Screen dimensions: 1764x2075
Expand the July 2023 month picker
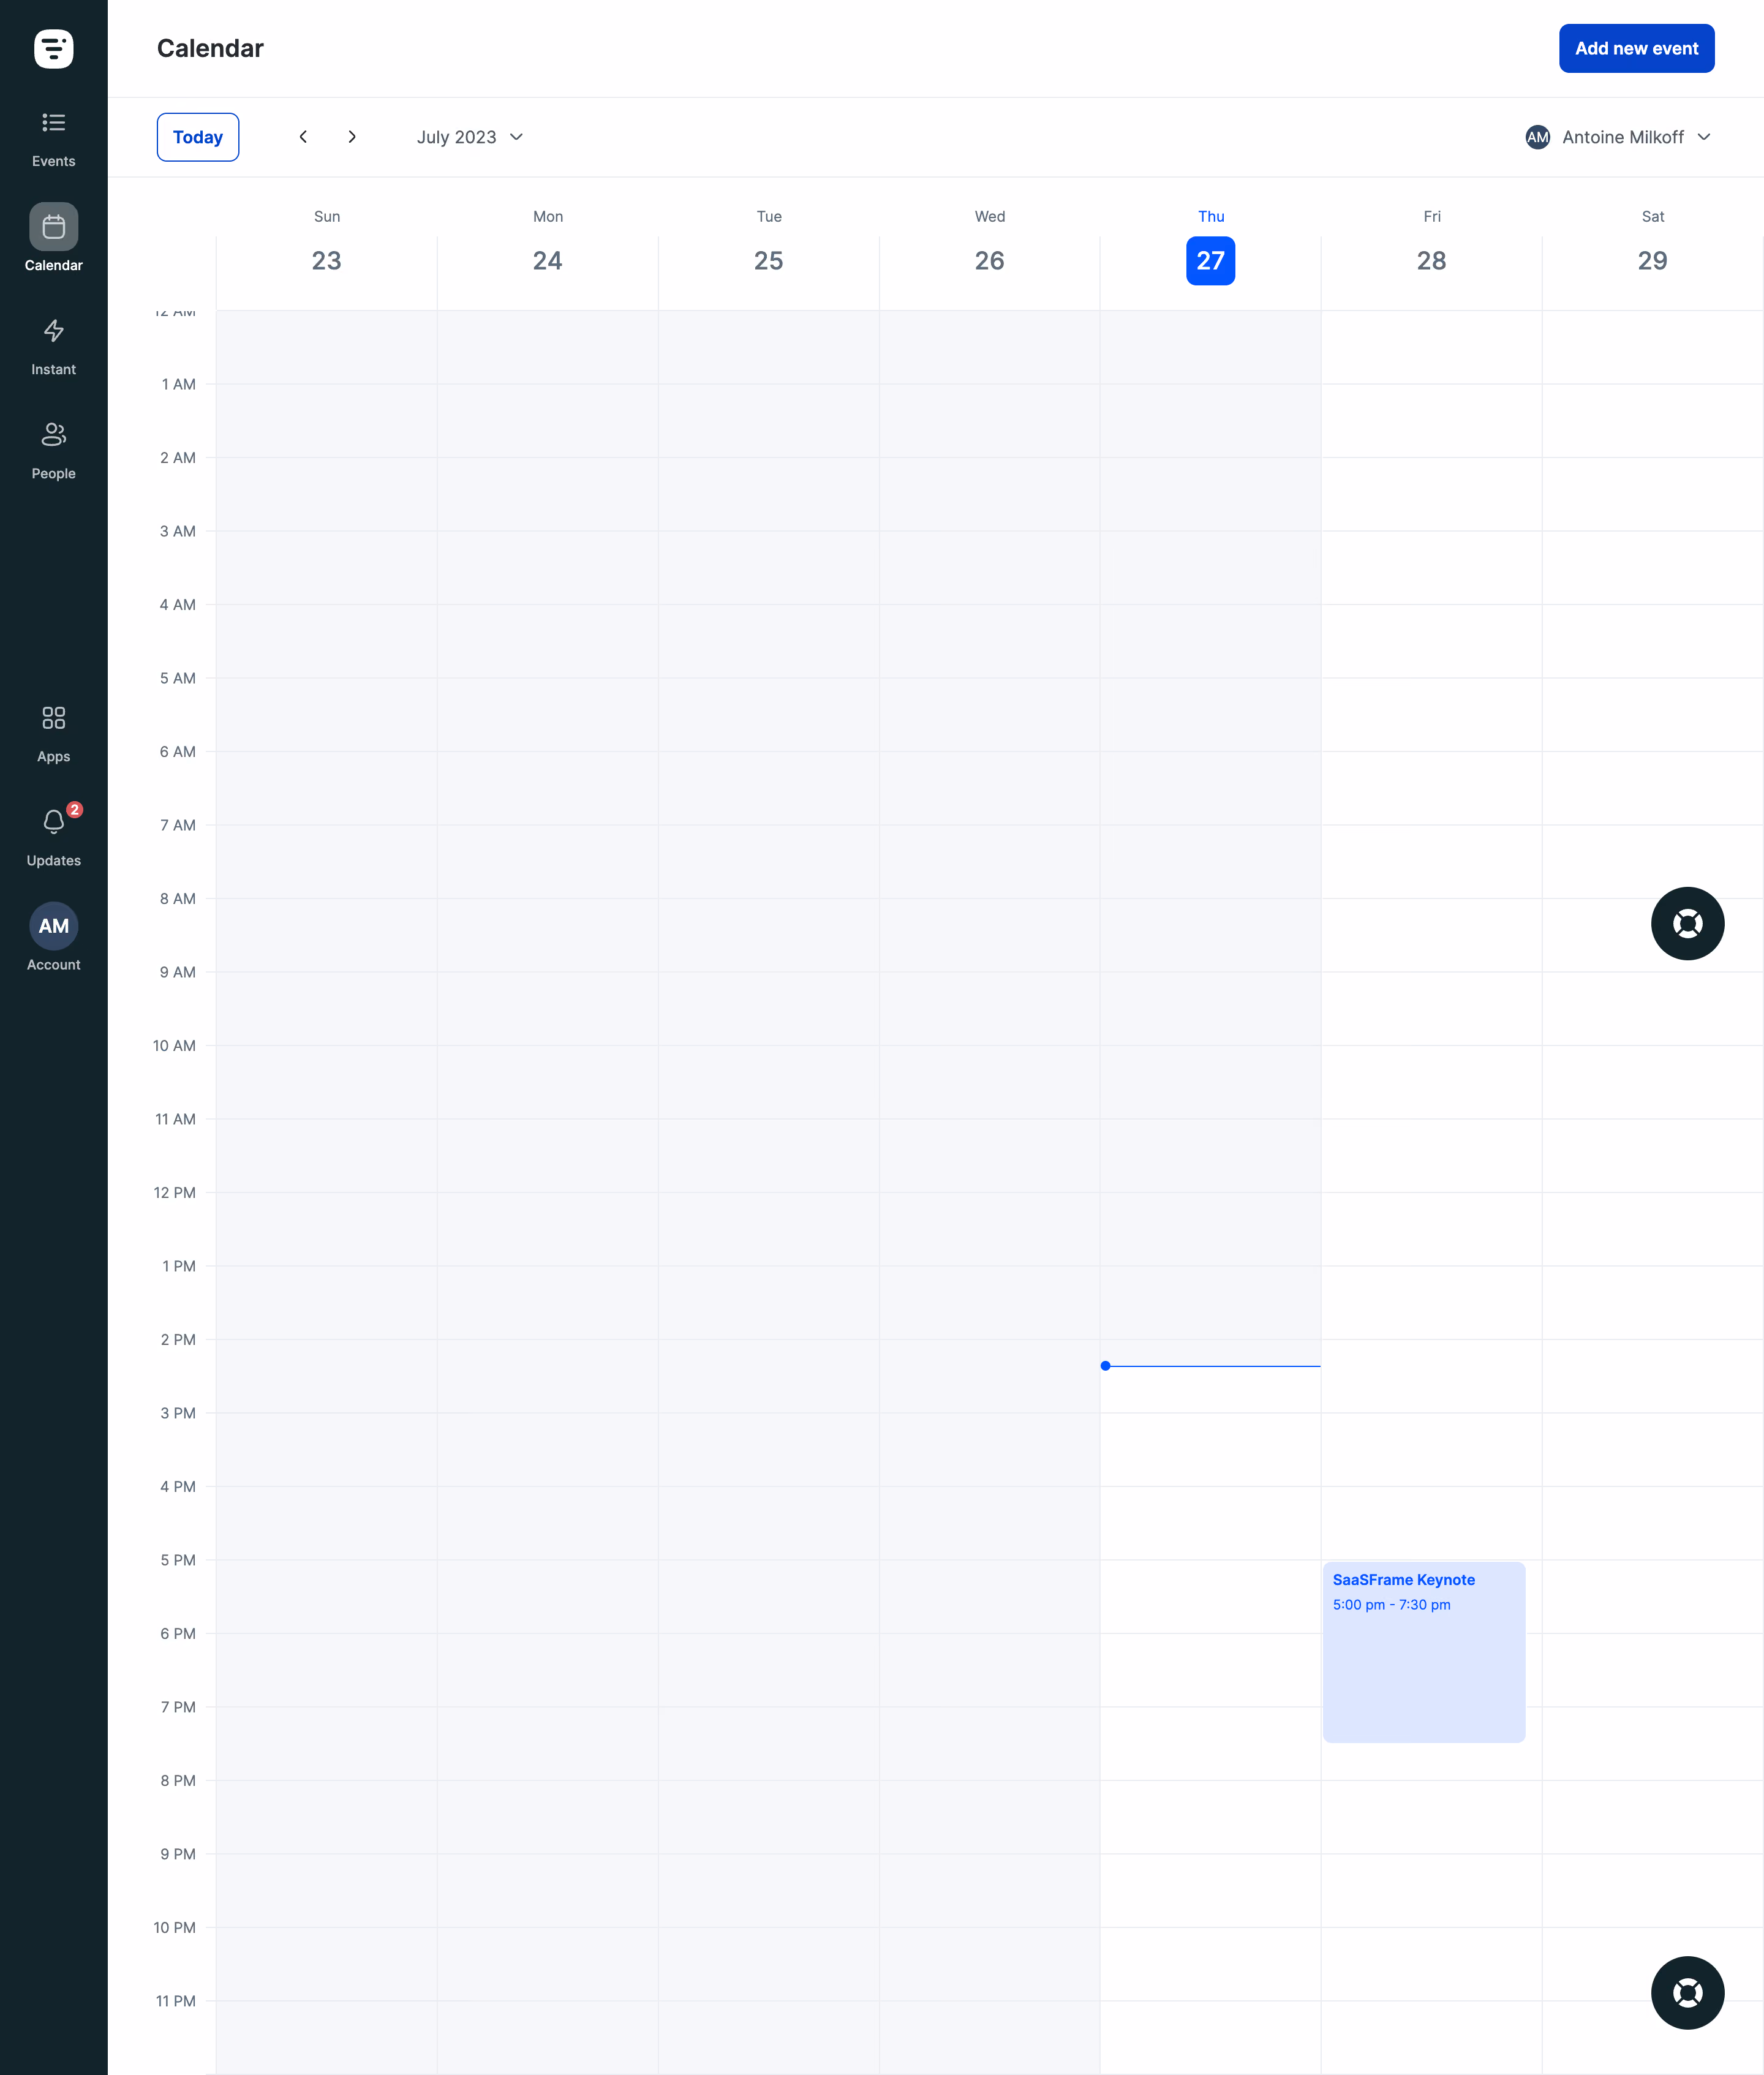tap(470, 137)
